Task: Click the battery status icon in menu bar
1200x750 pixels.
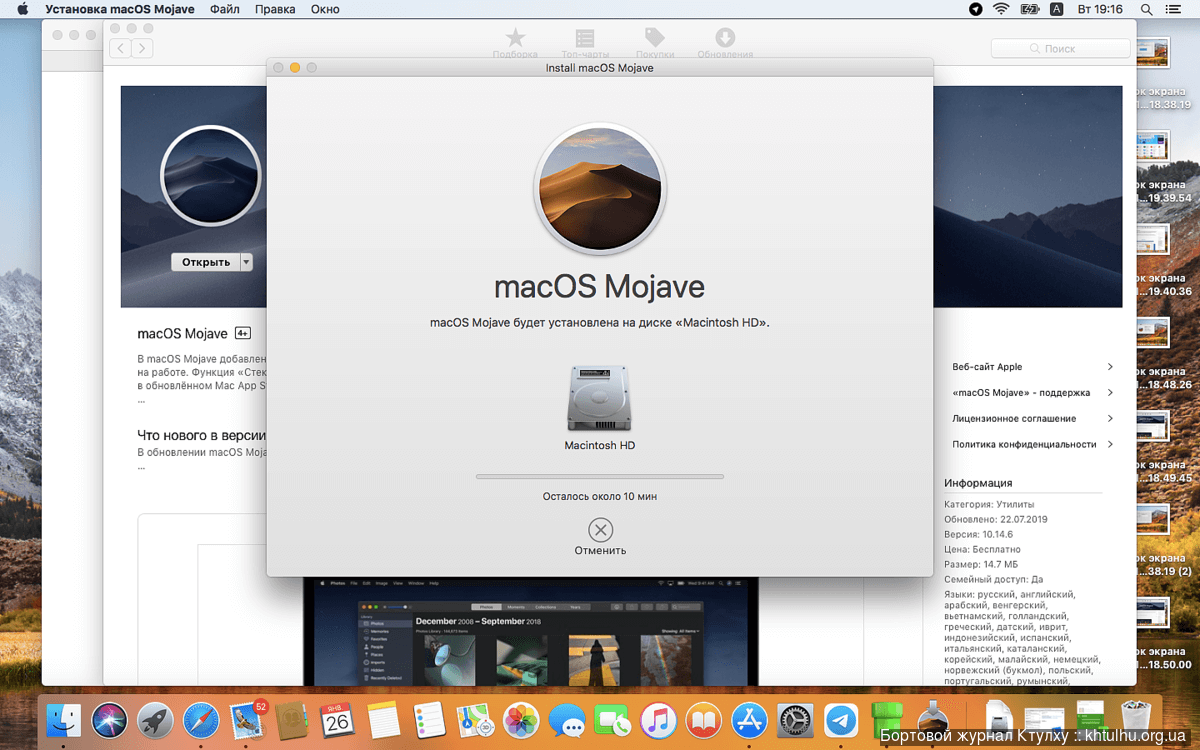Action: (x=1030, y=9)
